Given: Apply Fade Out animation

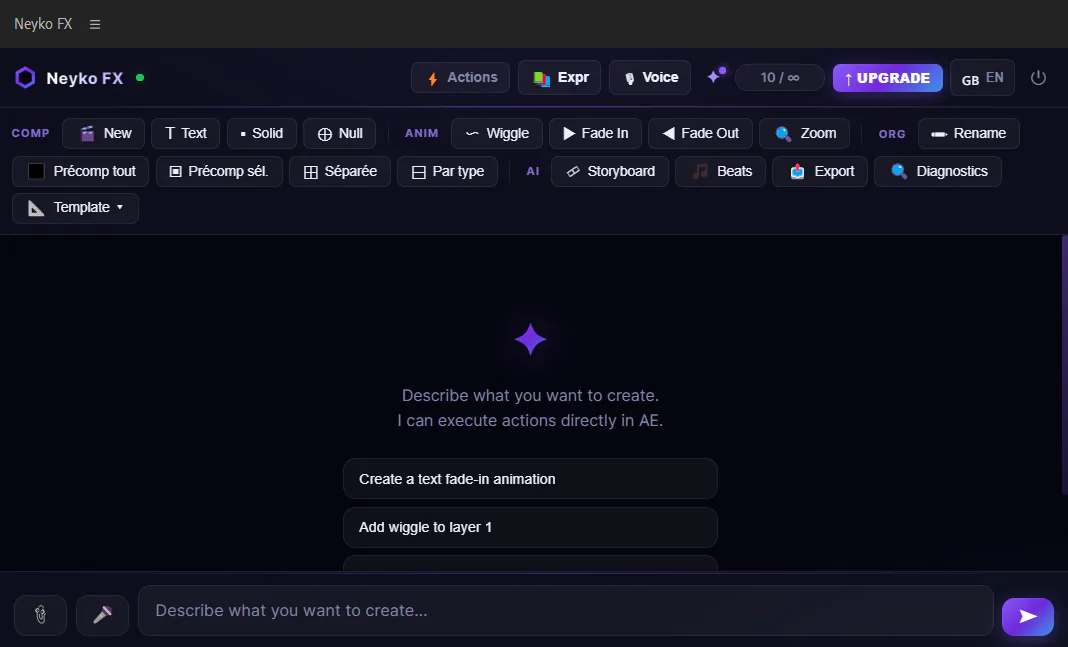Looking at the screenshot, I should pyautogui.click(x=700, y=133).
